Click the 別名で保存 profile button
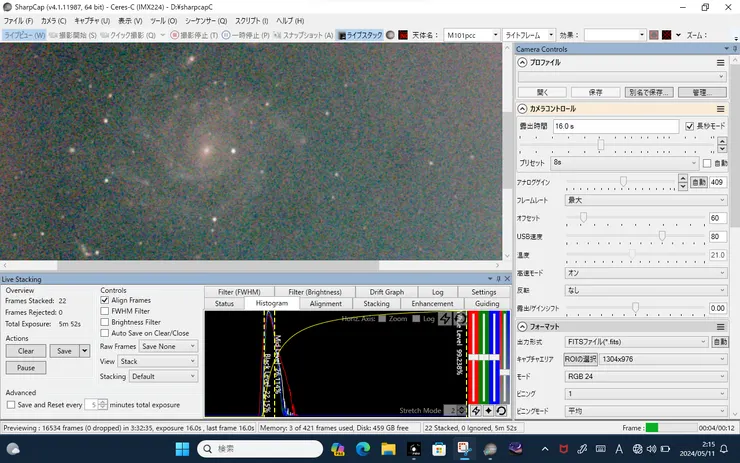The image size is (740, 463). point(649,93)
